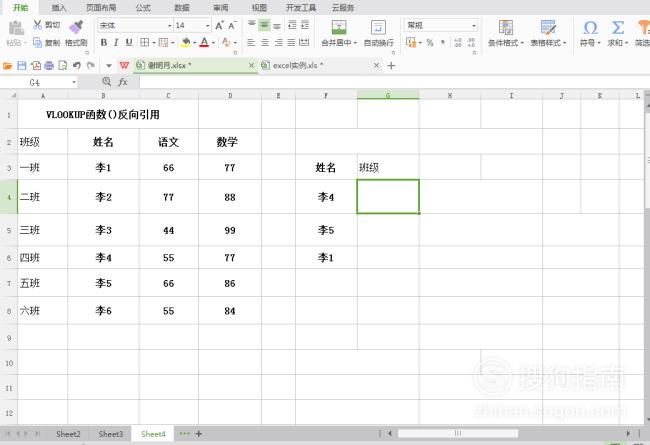Click the open folder icon in quick toolbar
Screen dimensions: 650x445
7,66
